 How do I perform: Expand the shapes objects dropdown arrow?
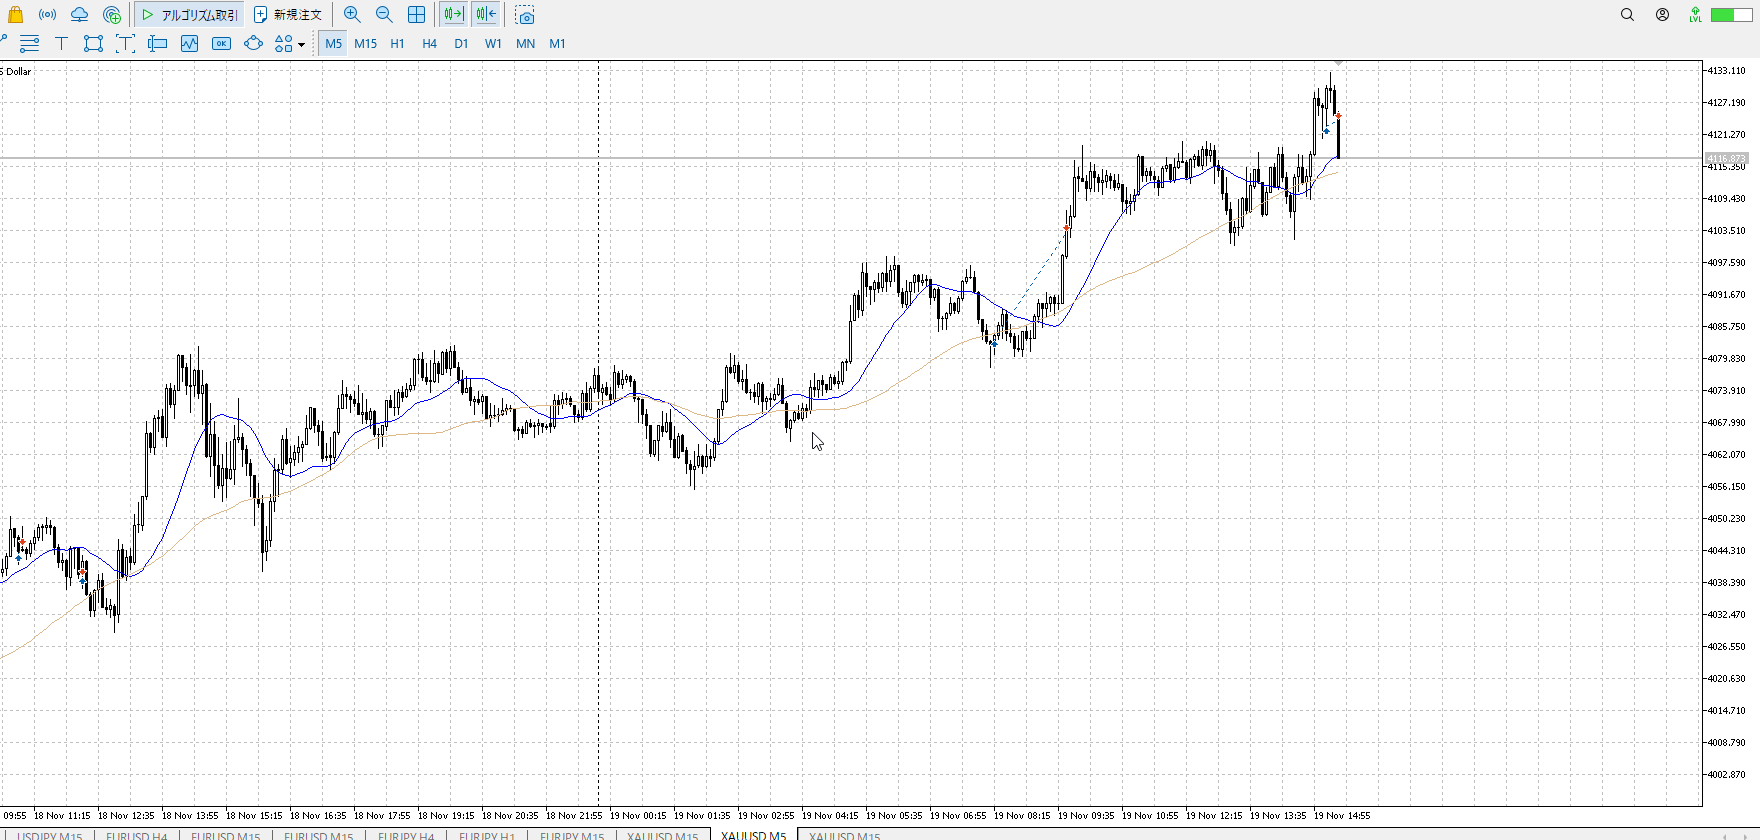coord(301,45)
